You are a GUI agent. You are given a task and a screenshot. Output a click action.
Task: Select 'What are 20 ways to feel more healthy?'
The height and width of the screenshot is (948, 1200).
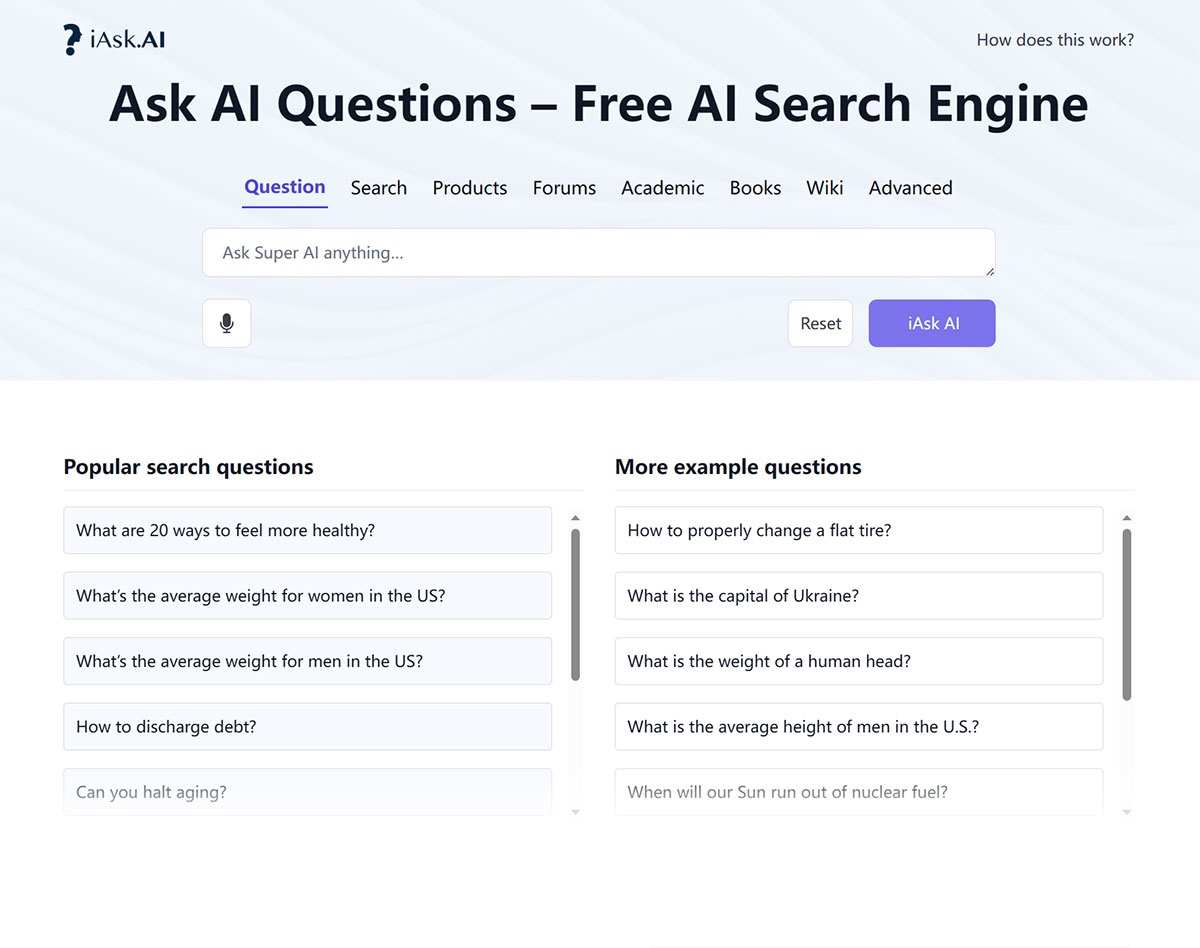pyautogui.click(x=307, y=530)
